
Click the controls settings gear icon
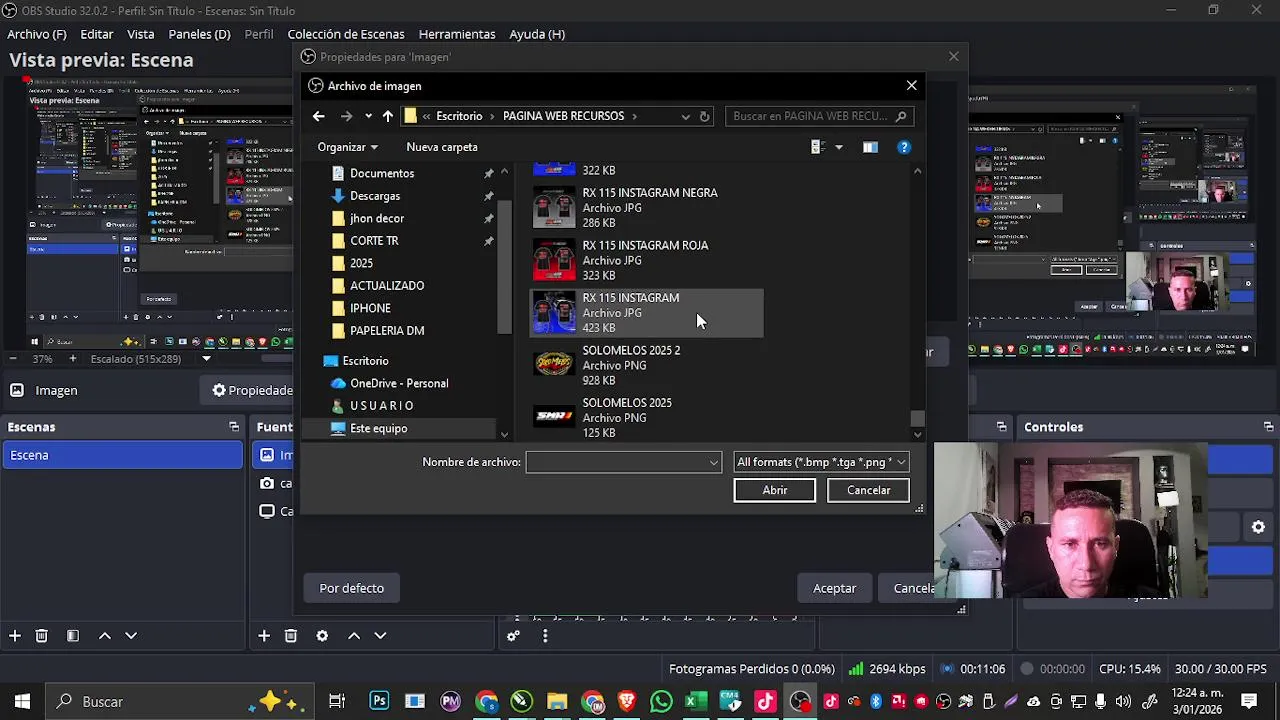click(1259, 527)
